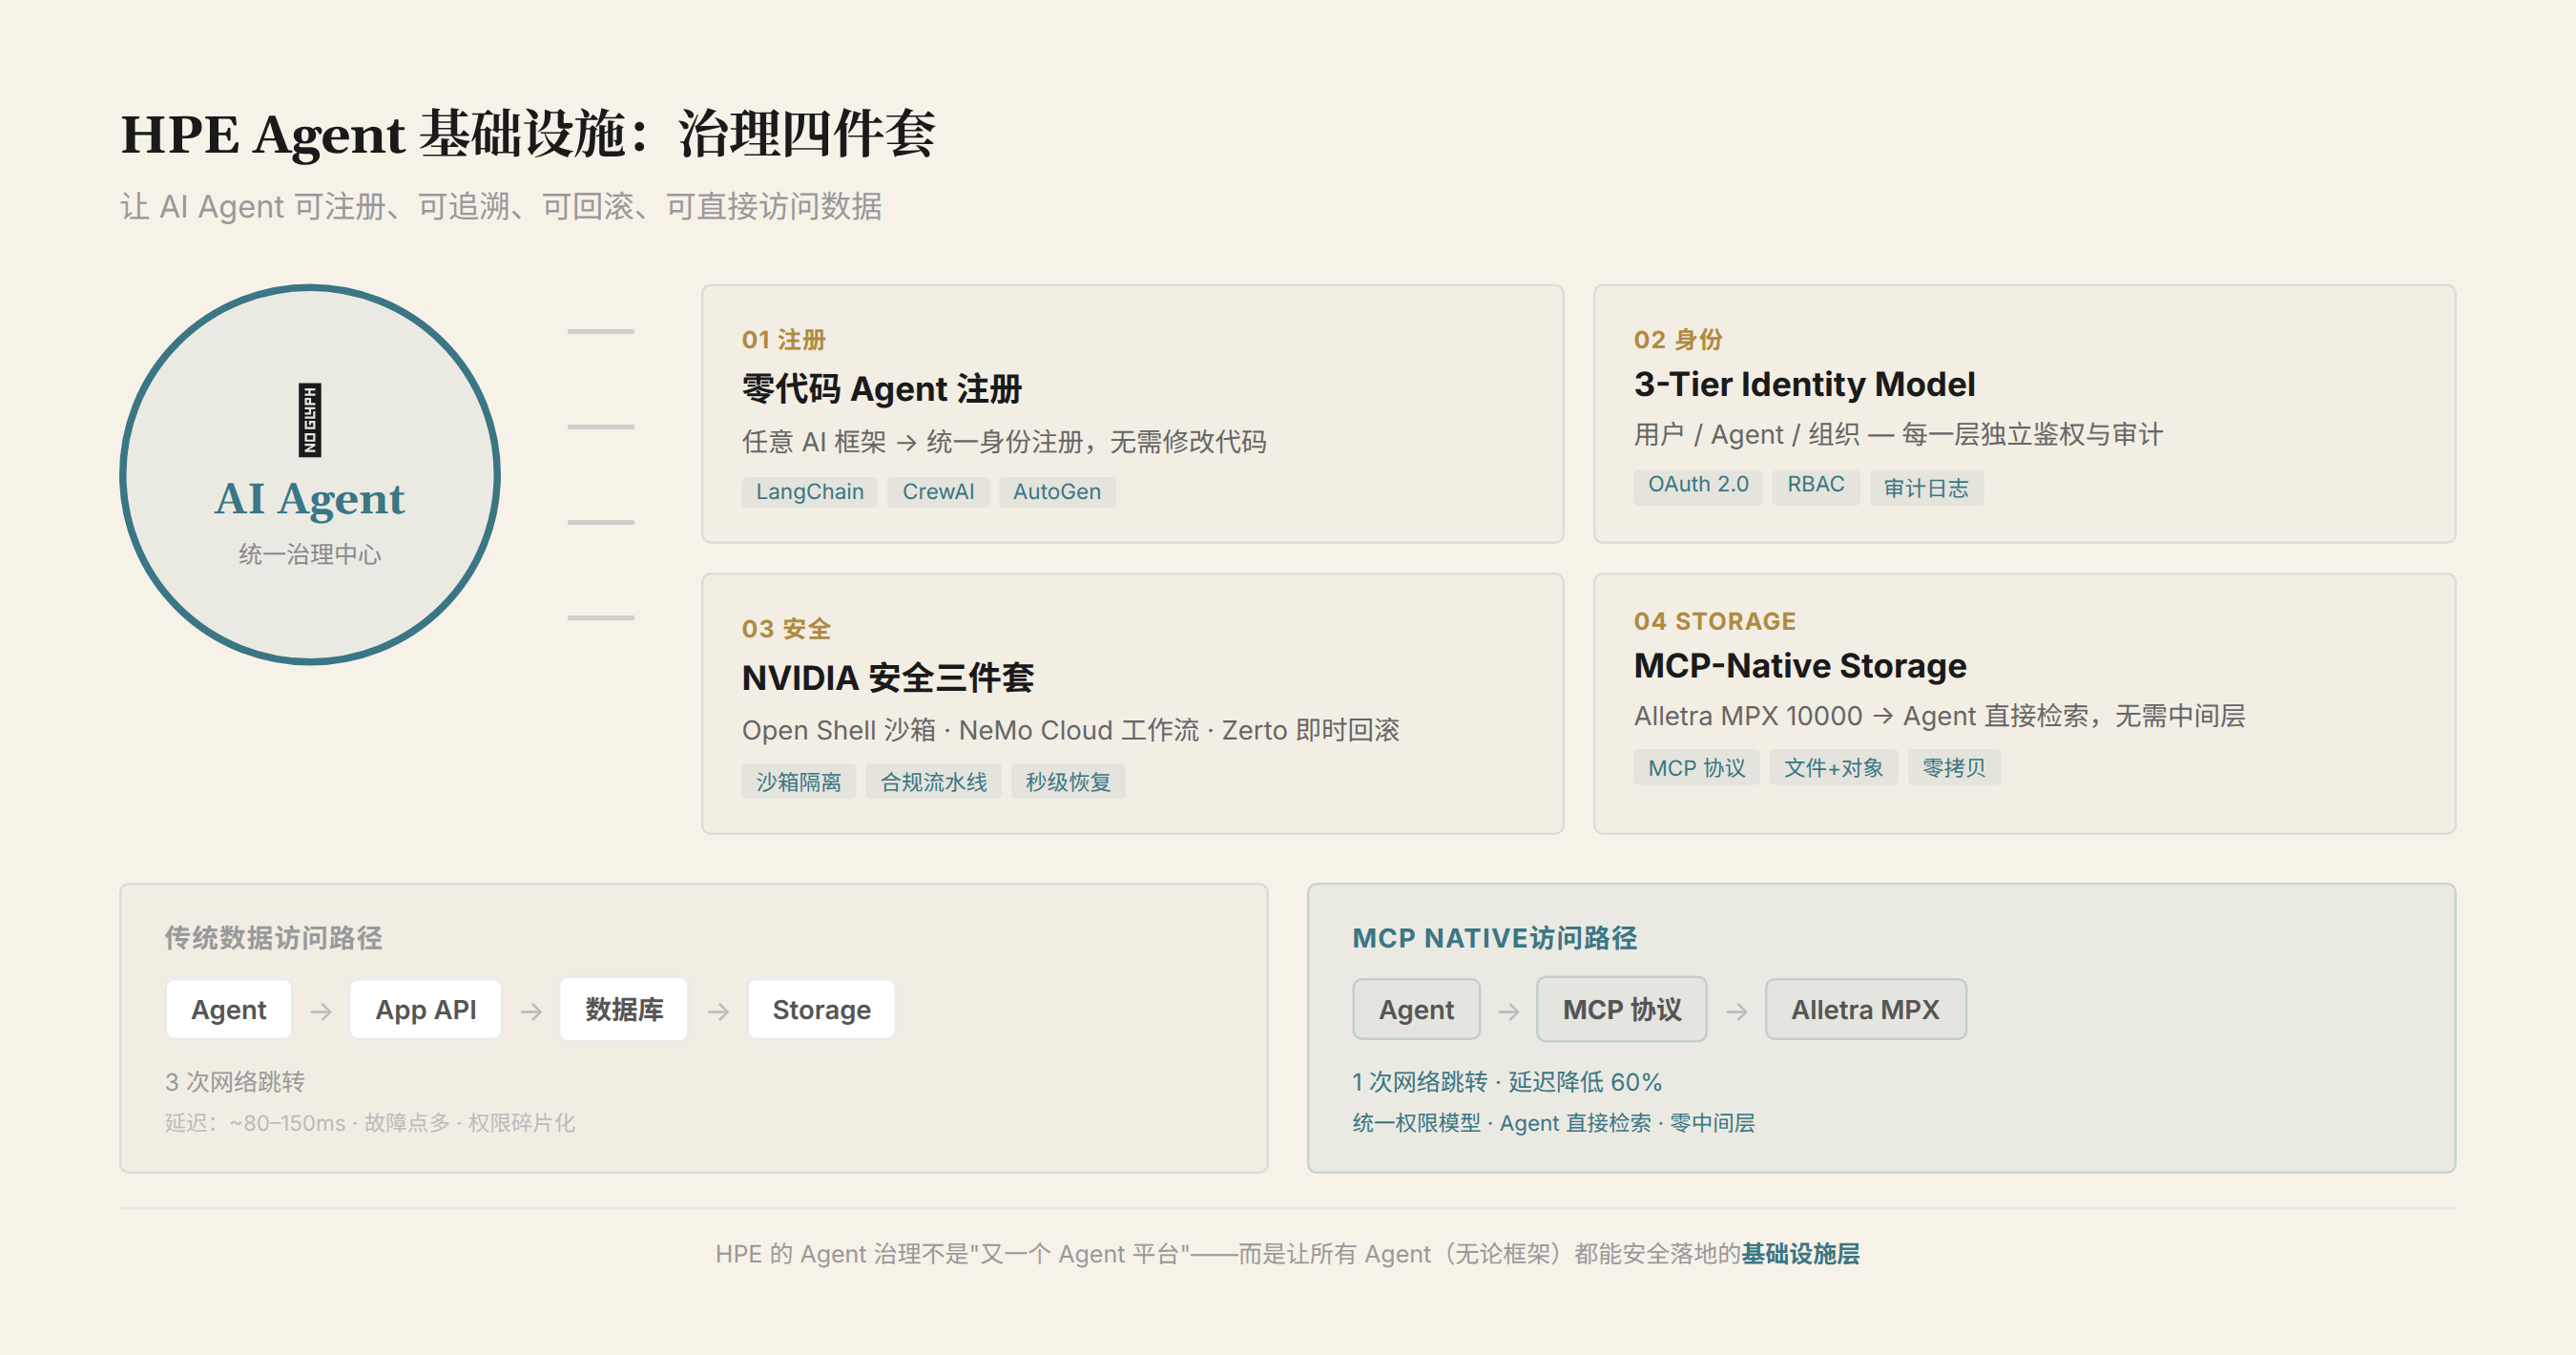
Task: Select the MCP 协议 tag in the storage card
Action: (x=1696, y=768)
